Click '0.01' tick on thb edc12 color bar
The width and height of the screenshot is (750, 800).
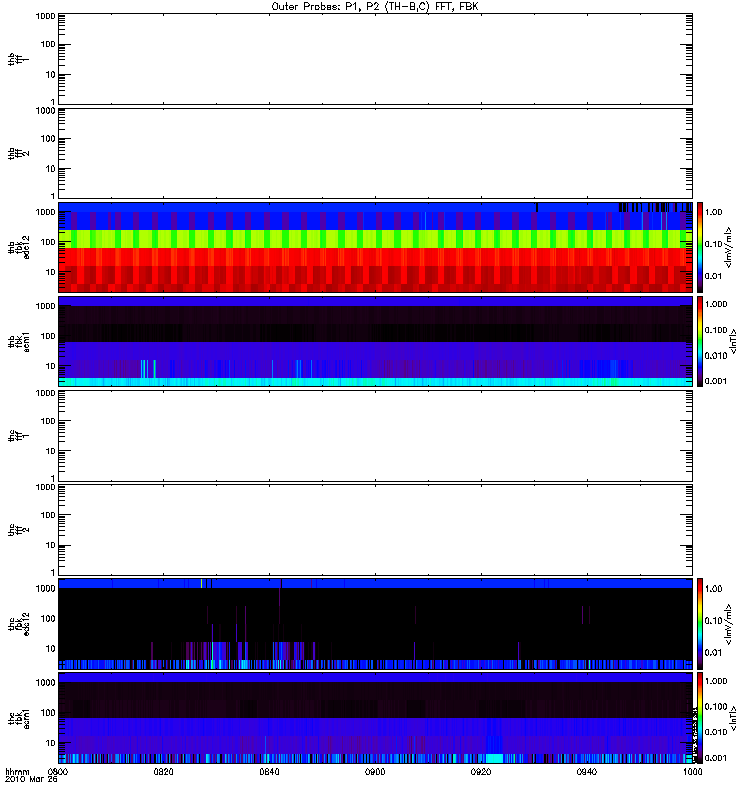pos(713,276)
